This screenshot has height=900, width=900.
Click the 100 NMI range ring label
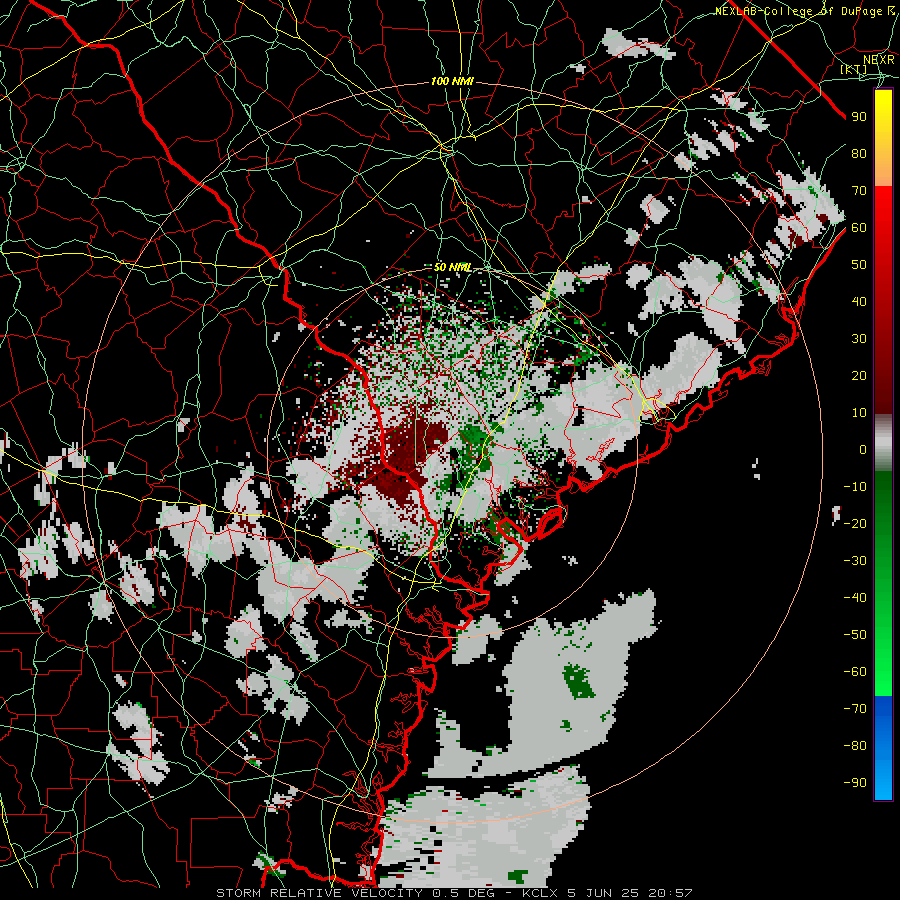[x=452, y=82]
